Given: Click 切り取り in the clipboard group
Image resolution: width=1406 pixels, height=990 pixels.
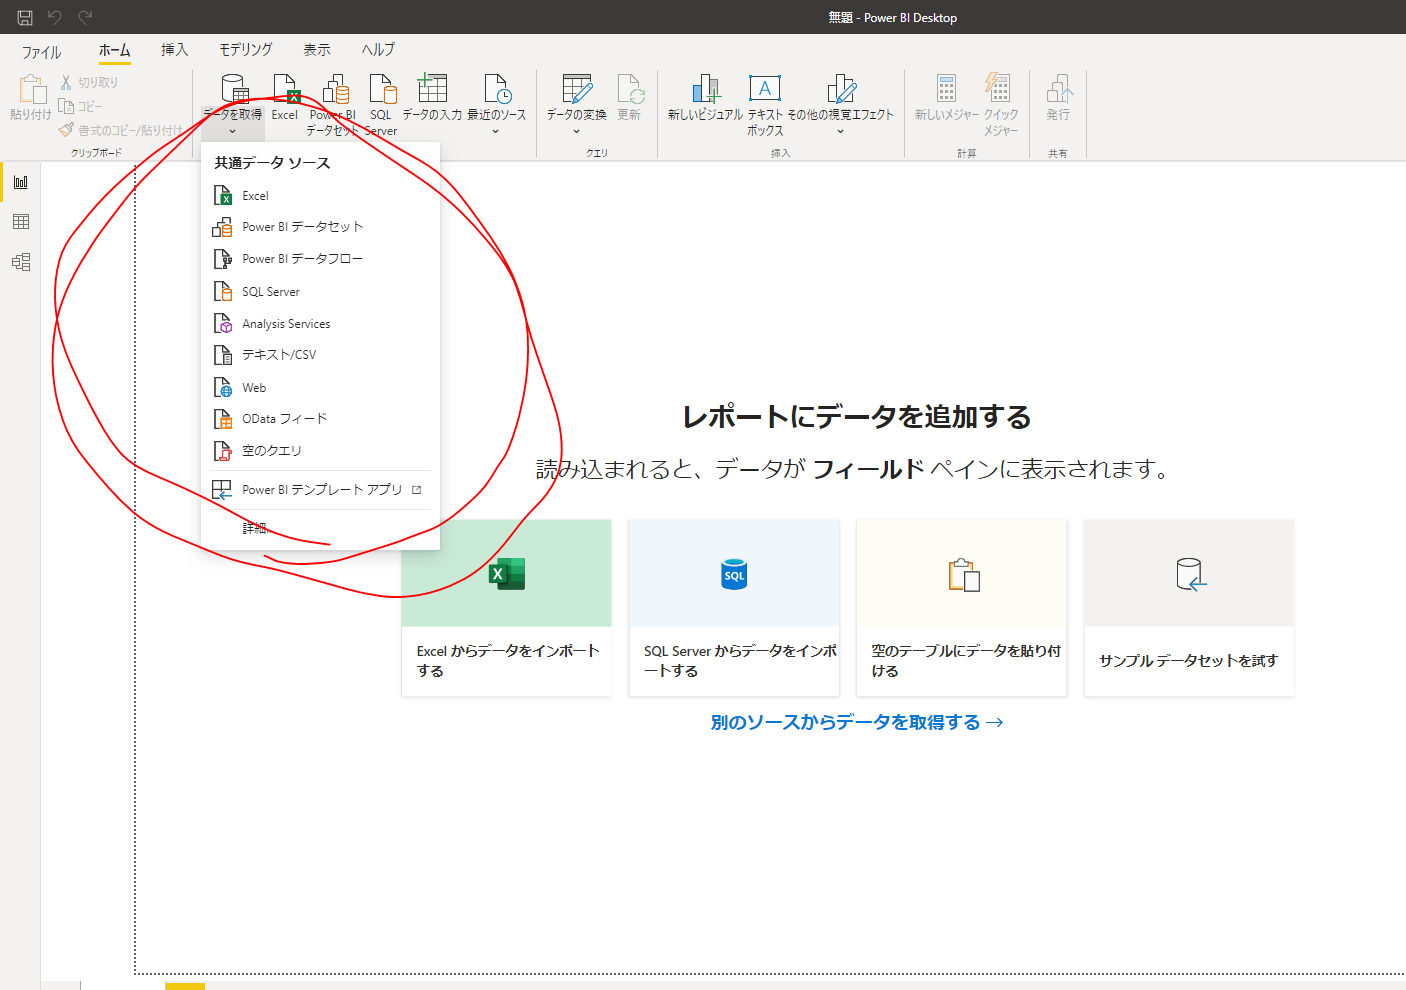Looking at the screenshot, I should 89,82.
